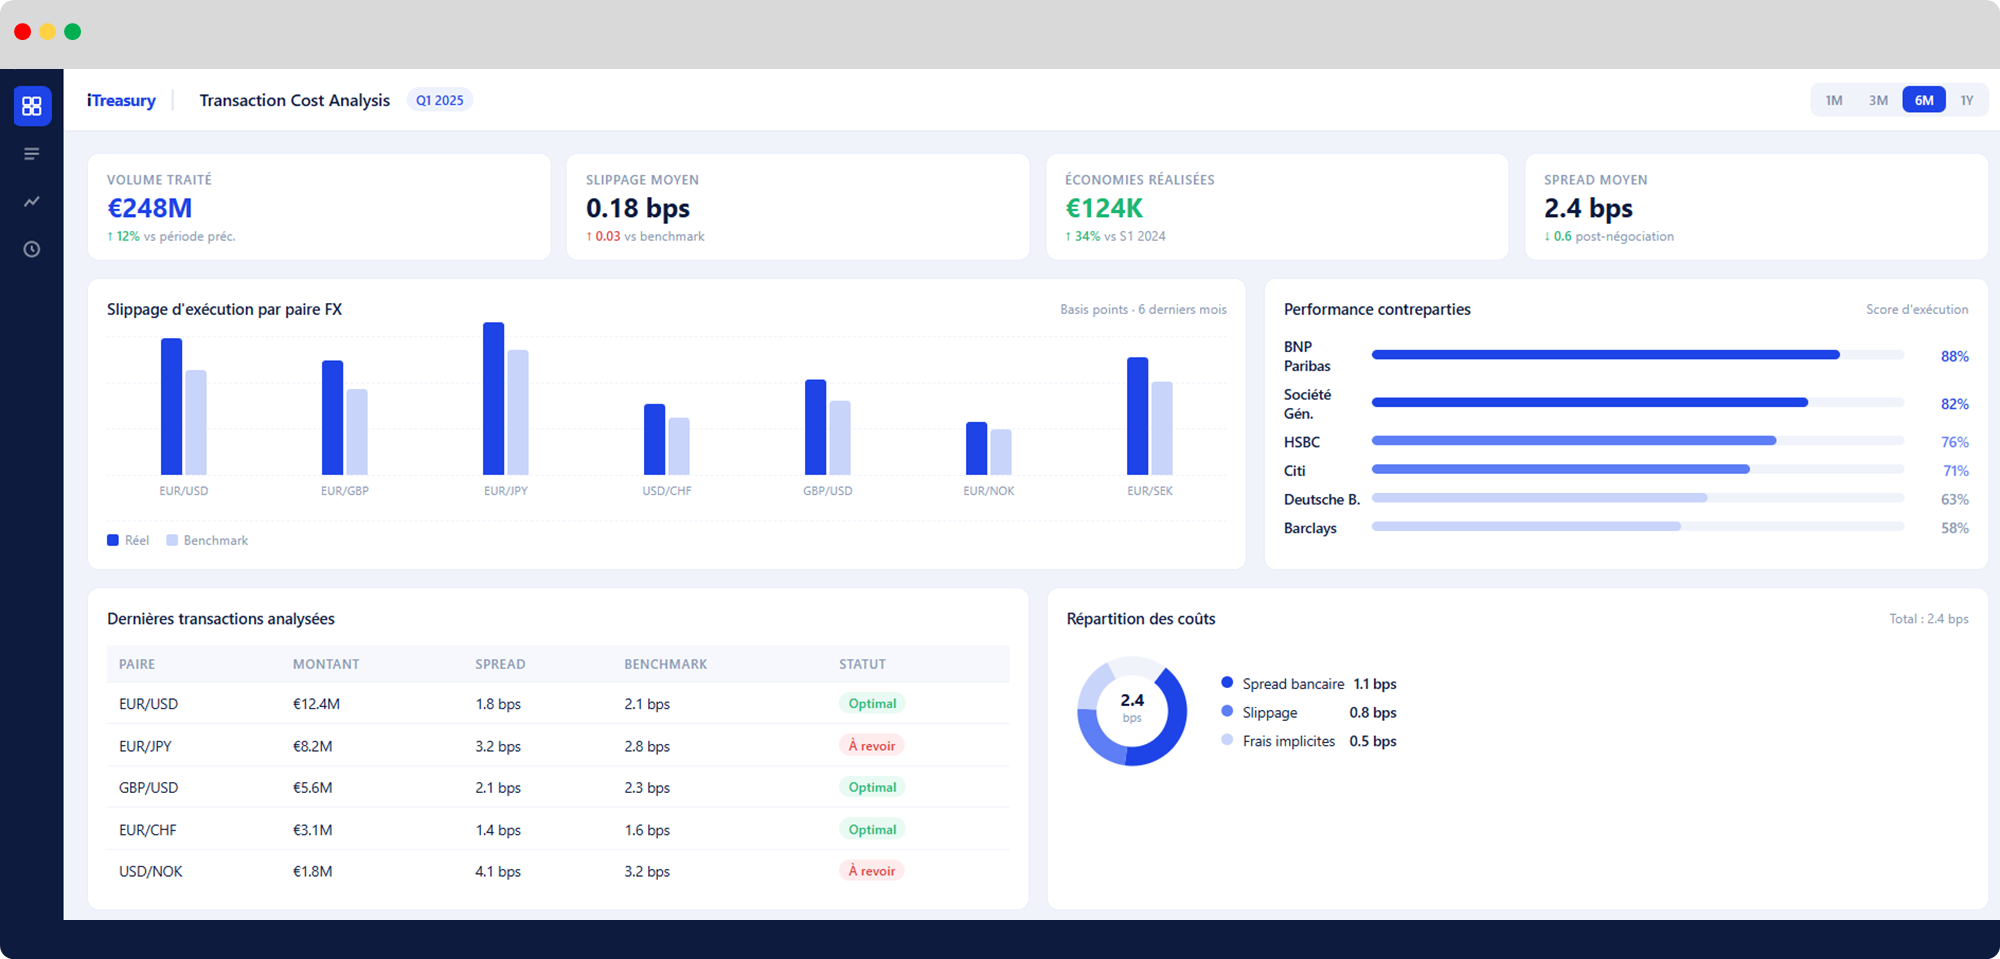This screenshot has width=2000, height=959.
Task: Click the Benchmark legend color square
Action: click(x=172, y=540)
